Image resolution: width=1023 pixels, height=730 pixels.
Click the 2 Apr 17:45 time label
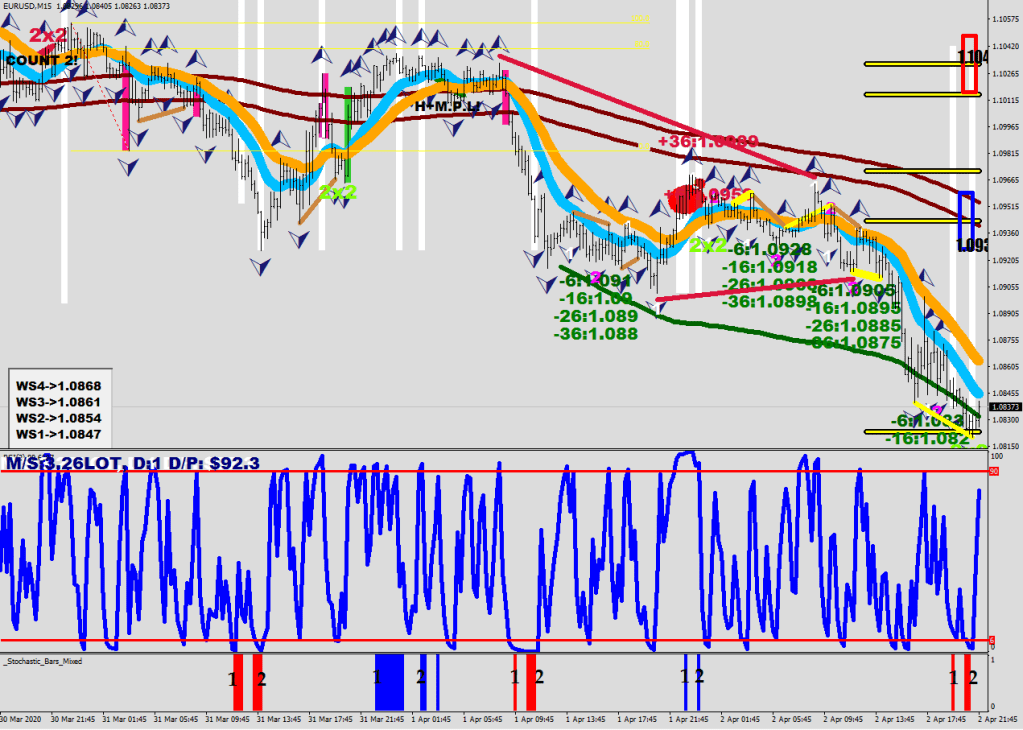pyautogui.click(x=944, y=719)
